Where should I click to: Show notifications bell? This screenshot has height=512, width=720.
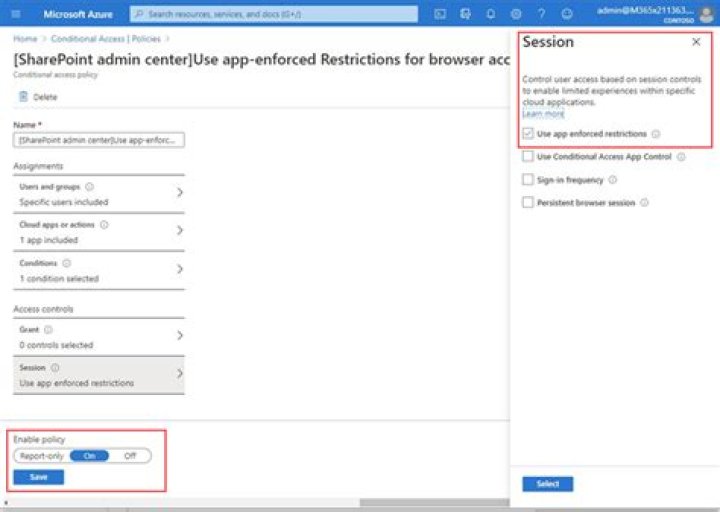pos(490,14)
